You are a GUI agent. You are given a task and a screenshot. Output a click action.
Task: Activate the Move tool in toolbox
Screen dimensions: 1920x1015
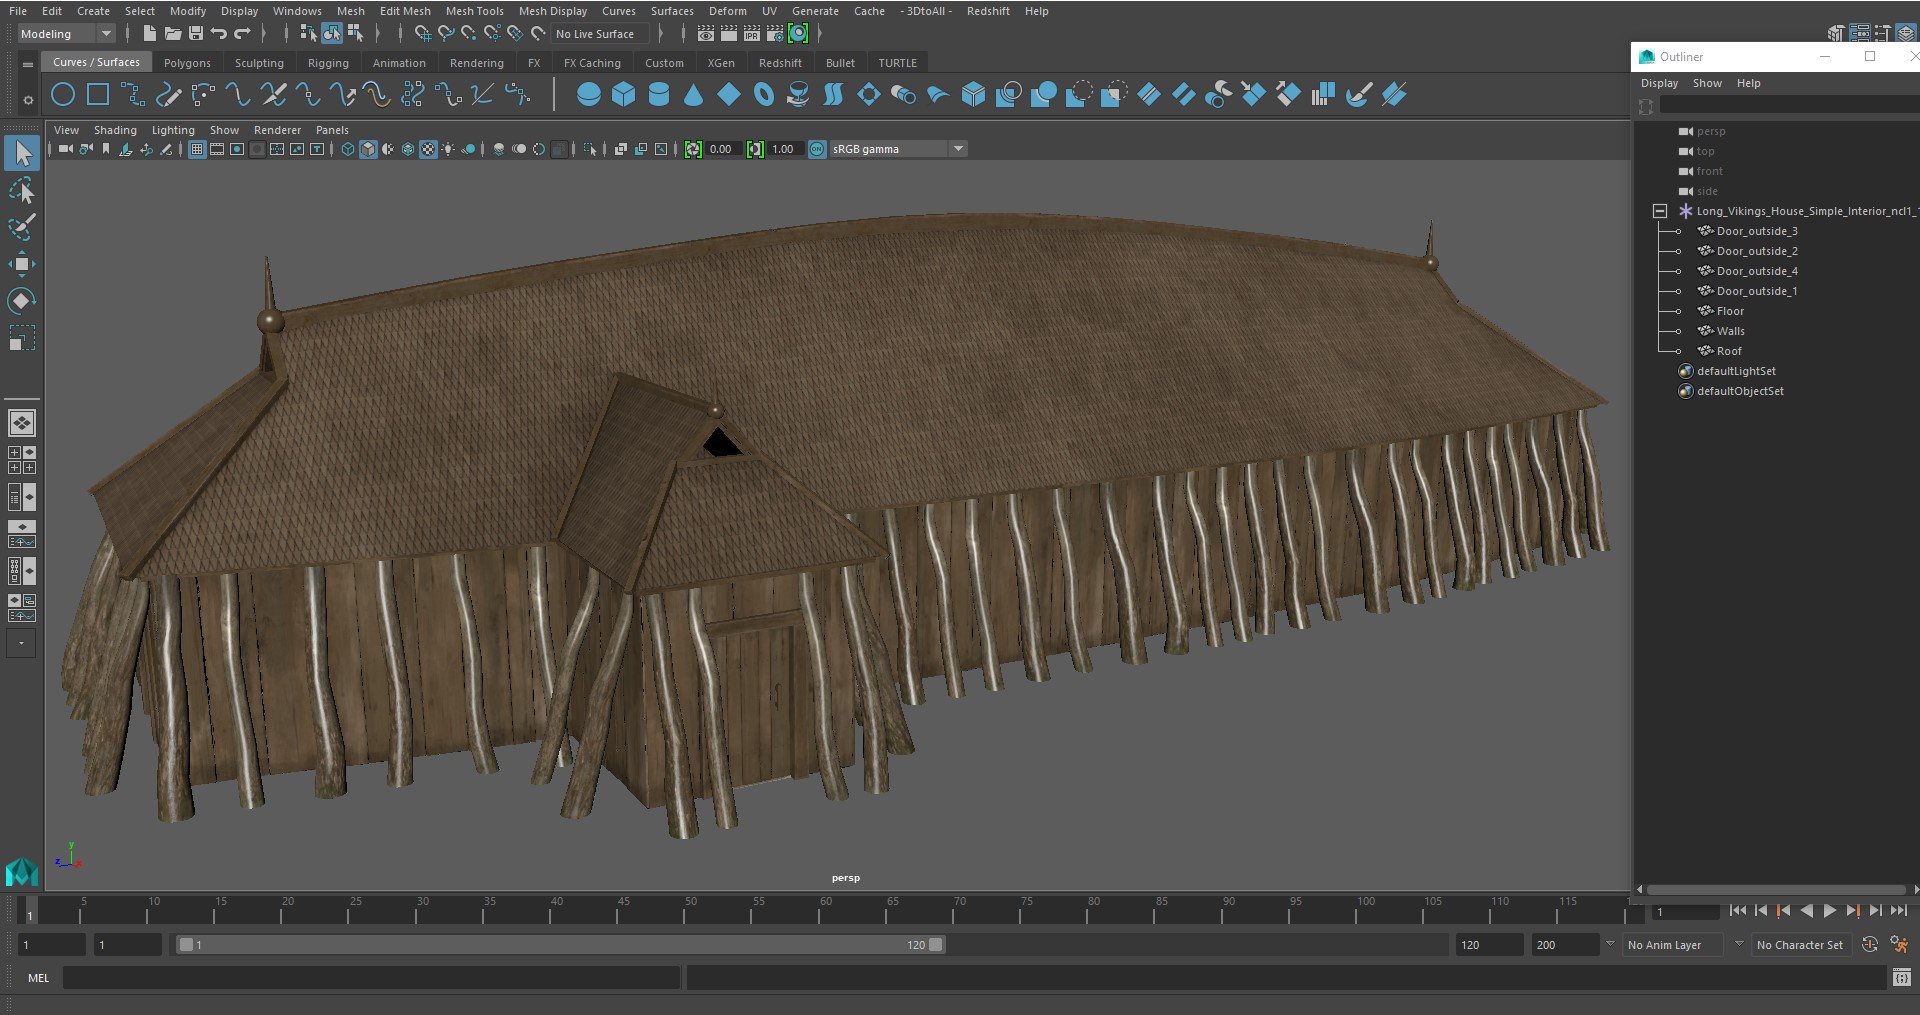point(22,264)
